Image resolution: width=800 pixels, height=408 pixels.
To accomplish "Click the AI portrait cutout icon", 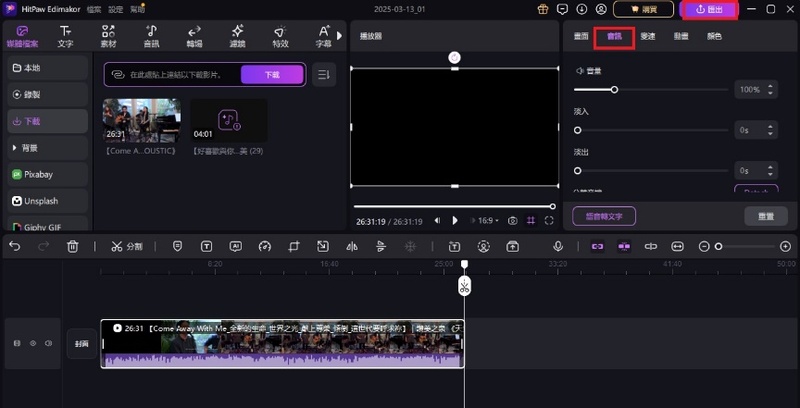I will (x=483, y=247).
